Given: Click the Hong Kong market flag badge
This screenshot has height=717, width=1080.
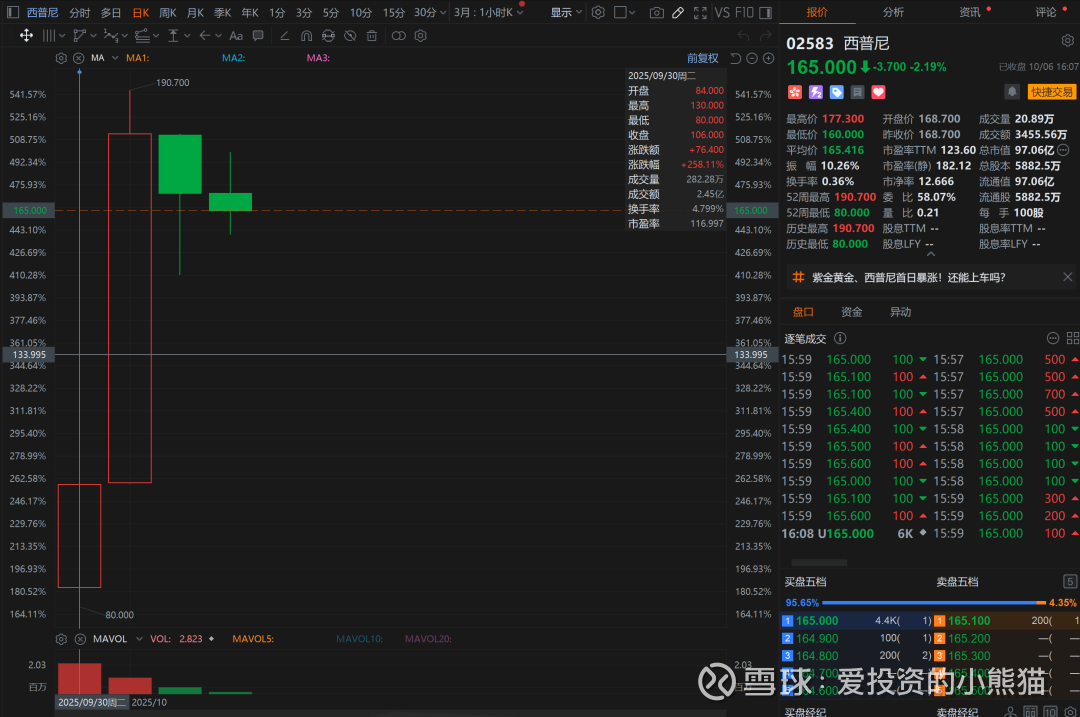Looking at the screenshot, I should [x=795, y=92].
